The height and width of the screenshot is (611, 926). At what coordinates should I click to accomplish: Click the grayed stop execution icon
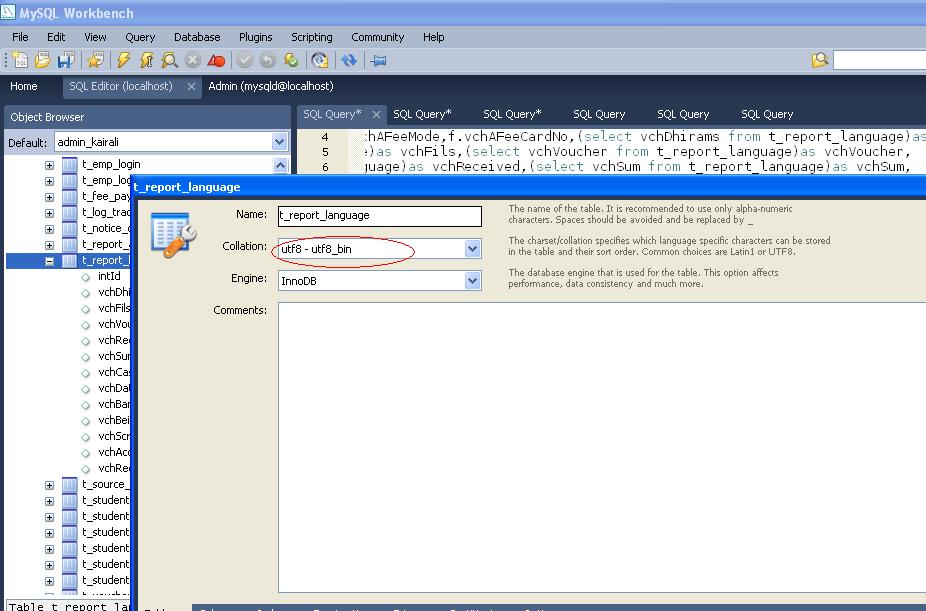[193, 60]
